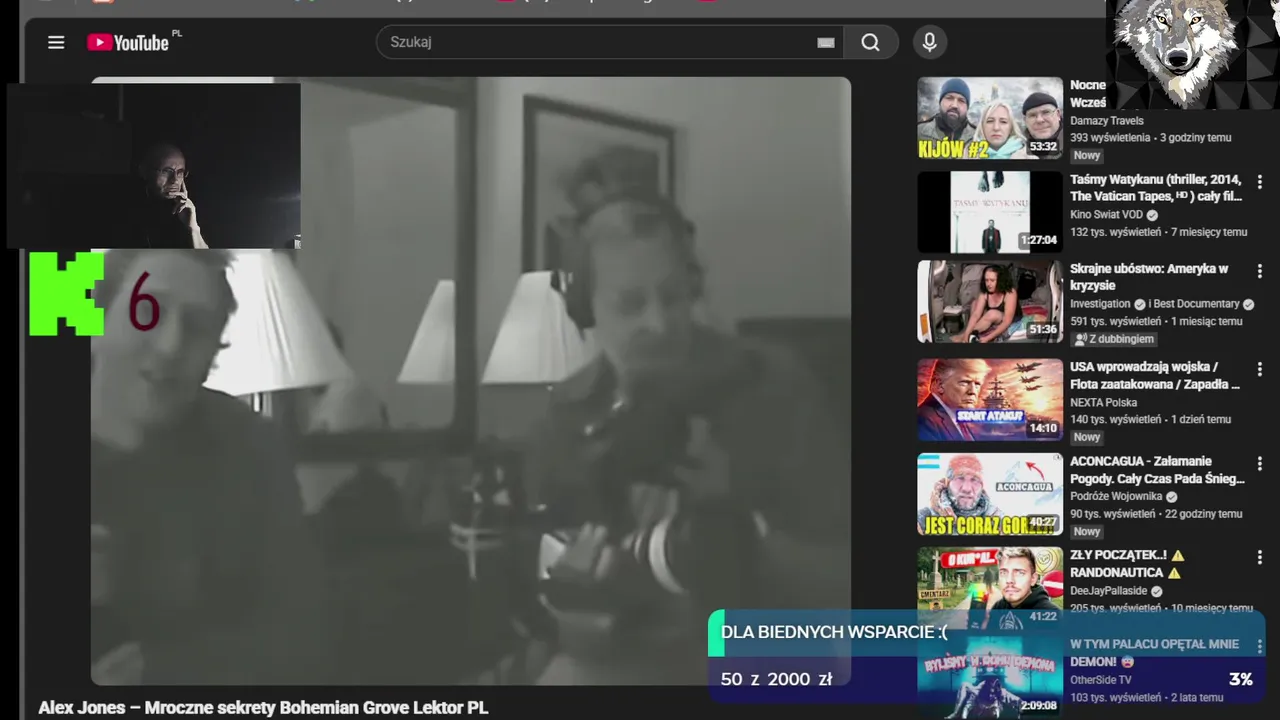This screenshot has height=720, width=1280.
Task: Click the text 103 tys. wyświetleń
Action: click(x=1116, y=697)
